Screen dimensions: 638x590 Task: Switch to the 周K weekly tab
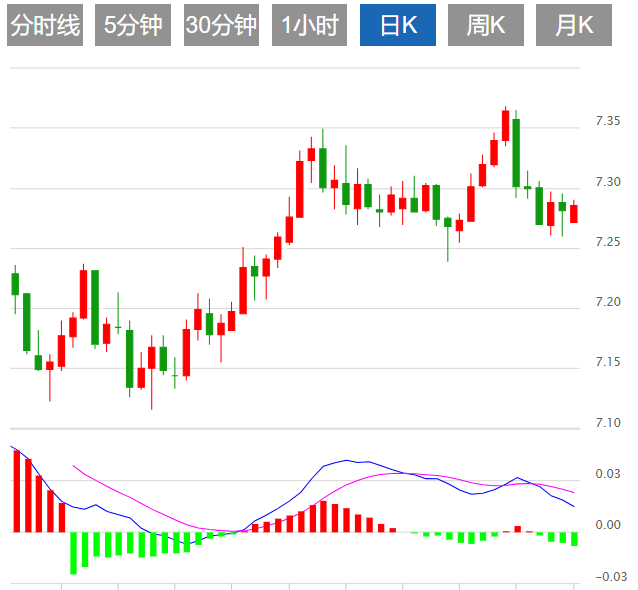coord(486,25)
